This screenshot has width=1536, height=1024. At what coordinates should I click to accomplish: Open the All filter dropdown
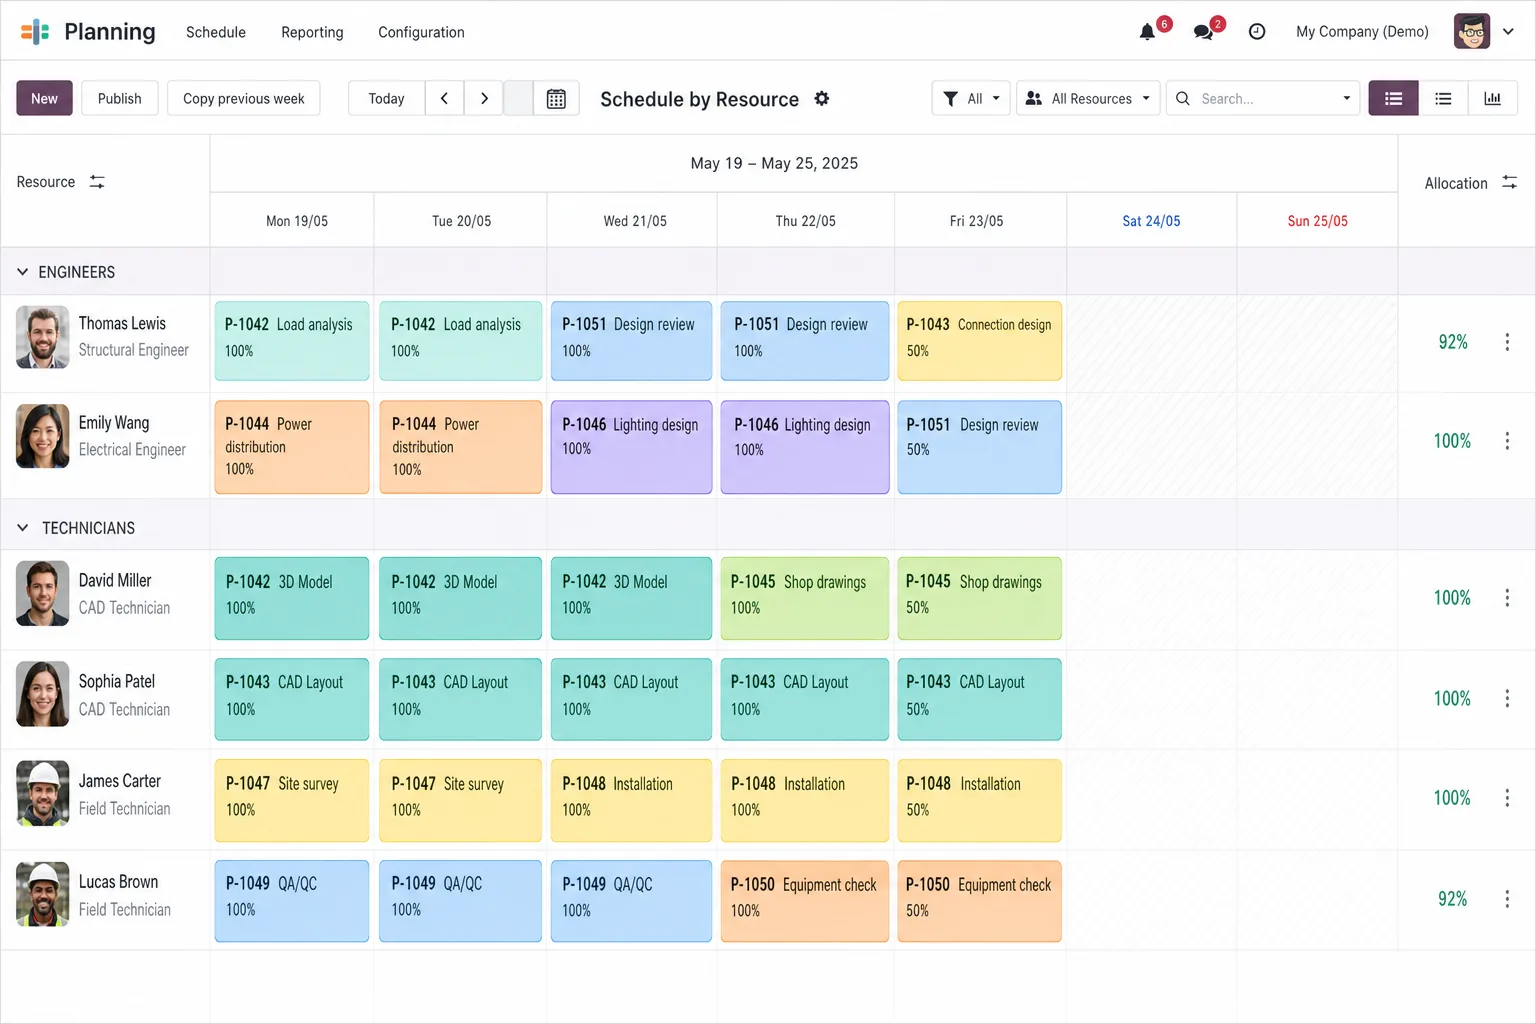pyautogui.click(x=971, y=98)
